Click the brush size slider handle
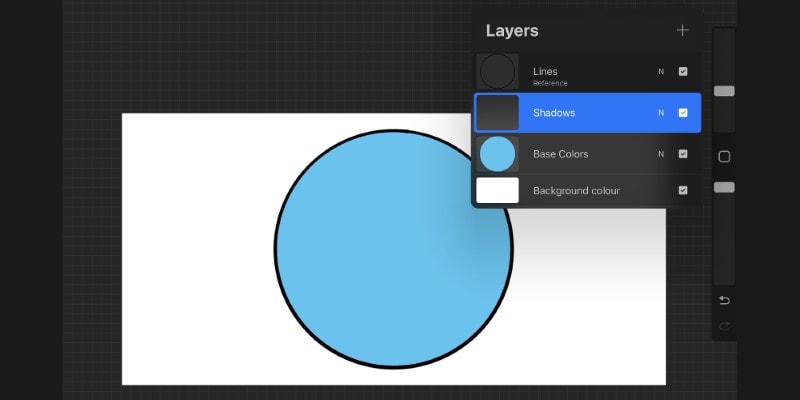The image size is (800, 400). coord(724,91)
